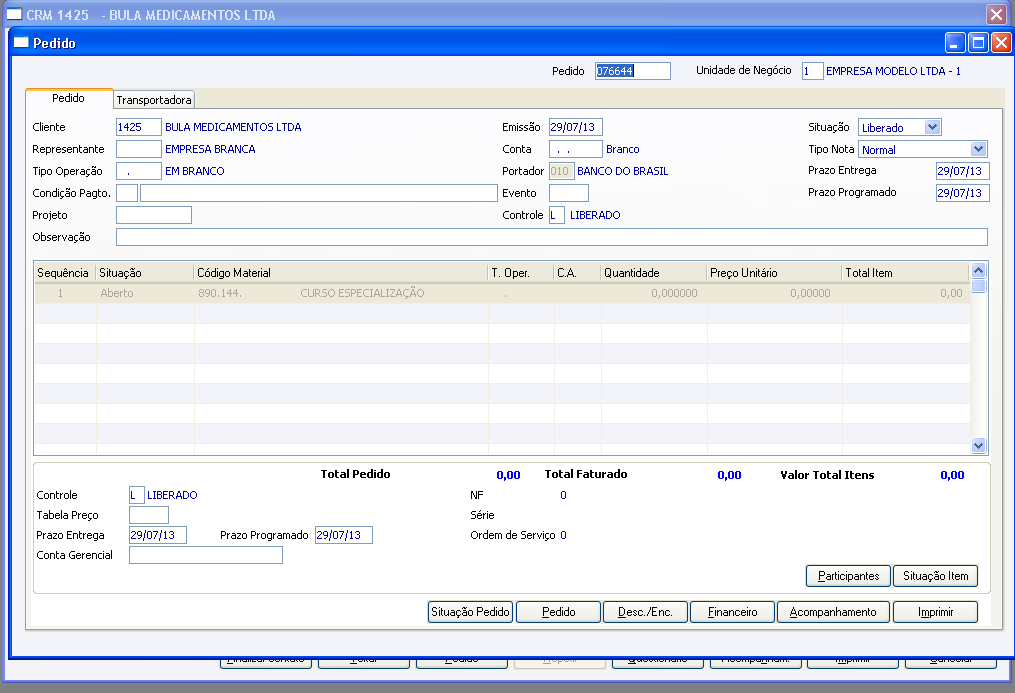Click the Acompanhamento button
The width and height of the screenshot is (1015, 693).
click(x=833, y=611)
